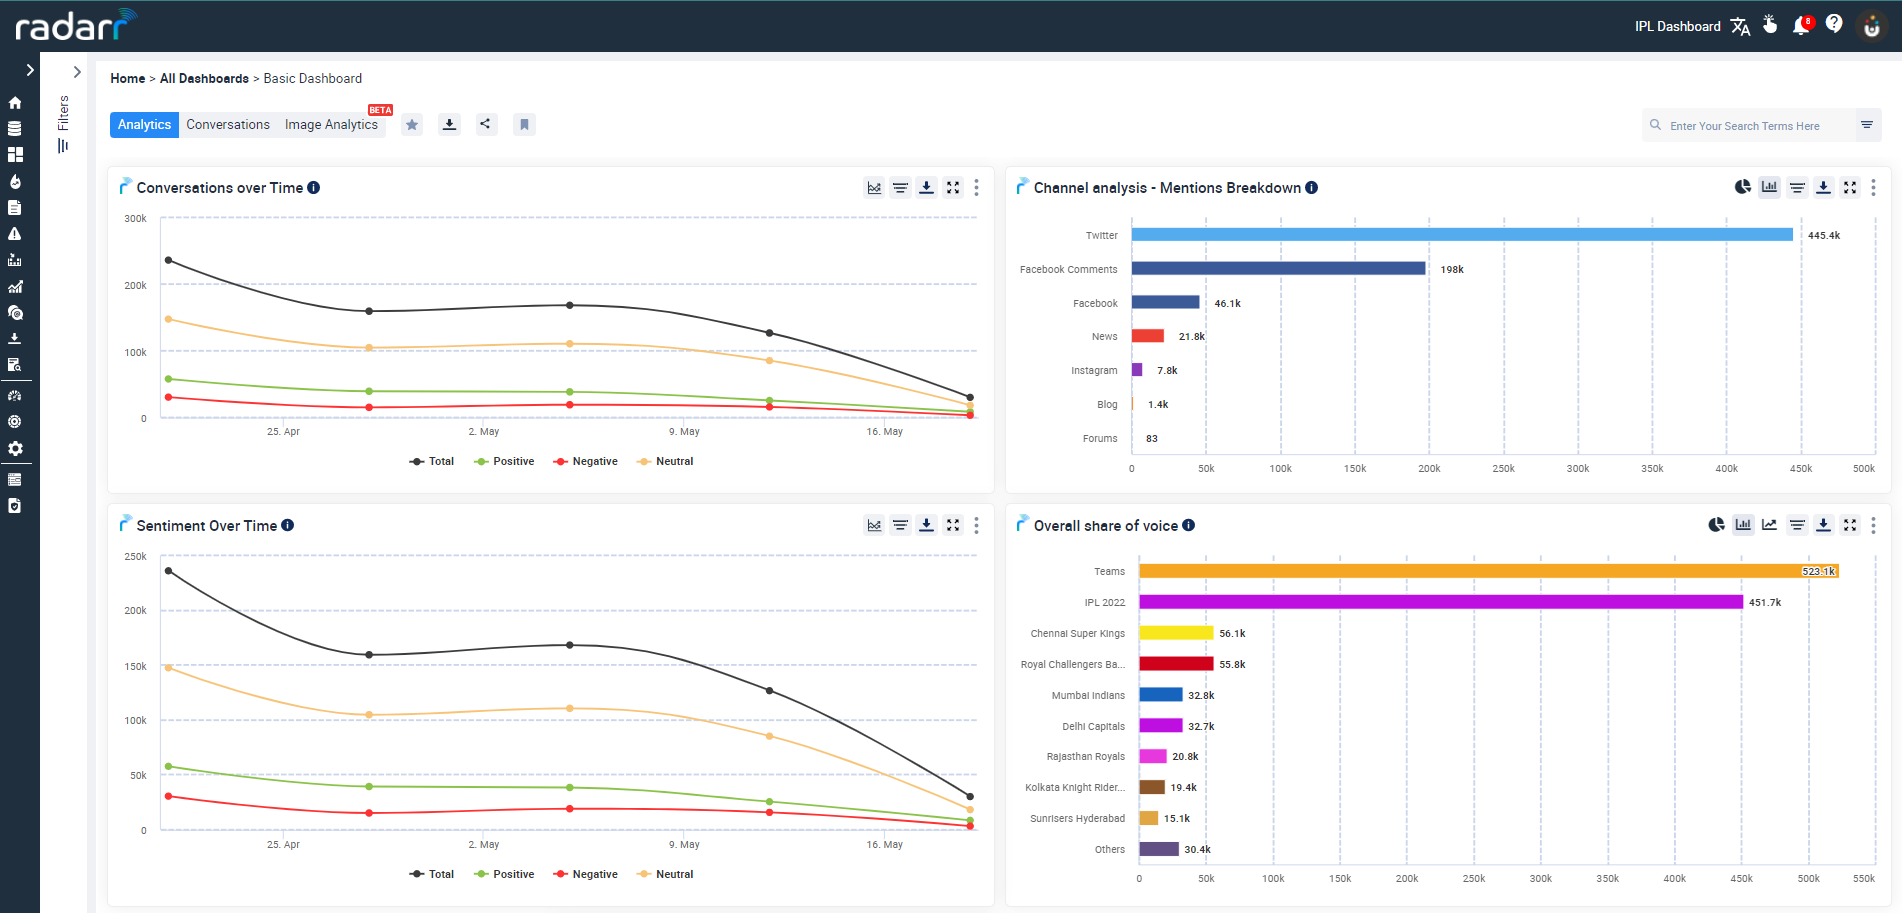Screen dimensions: 1902x913
Task: Toggle Negative series on Conversations over Time legend
Action: tap(585, 461)
